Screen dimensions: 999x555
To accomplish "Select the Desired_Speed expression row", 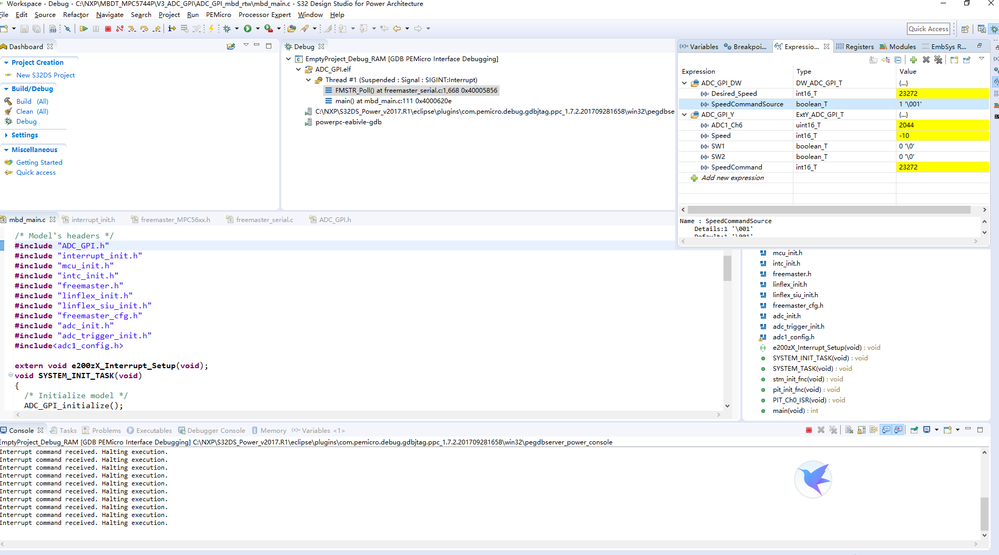I will point(833,94).
